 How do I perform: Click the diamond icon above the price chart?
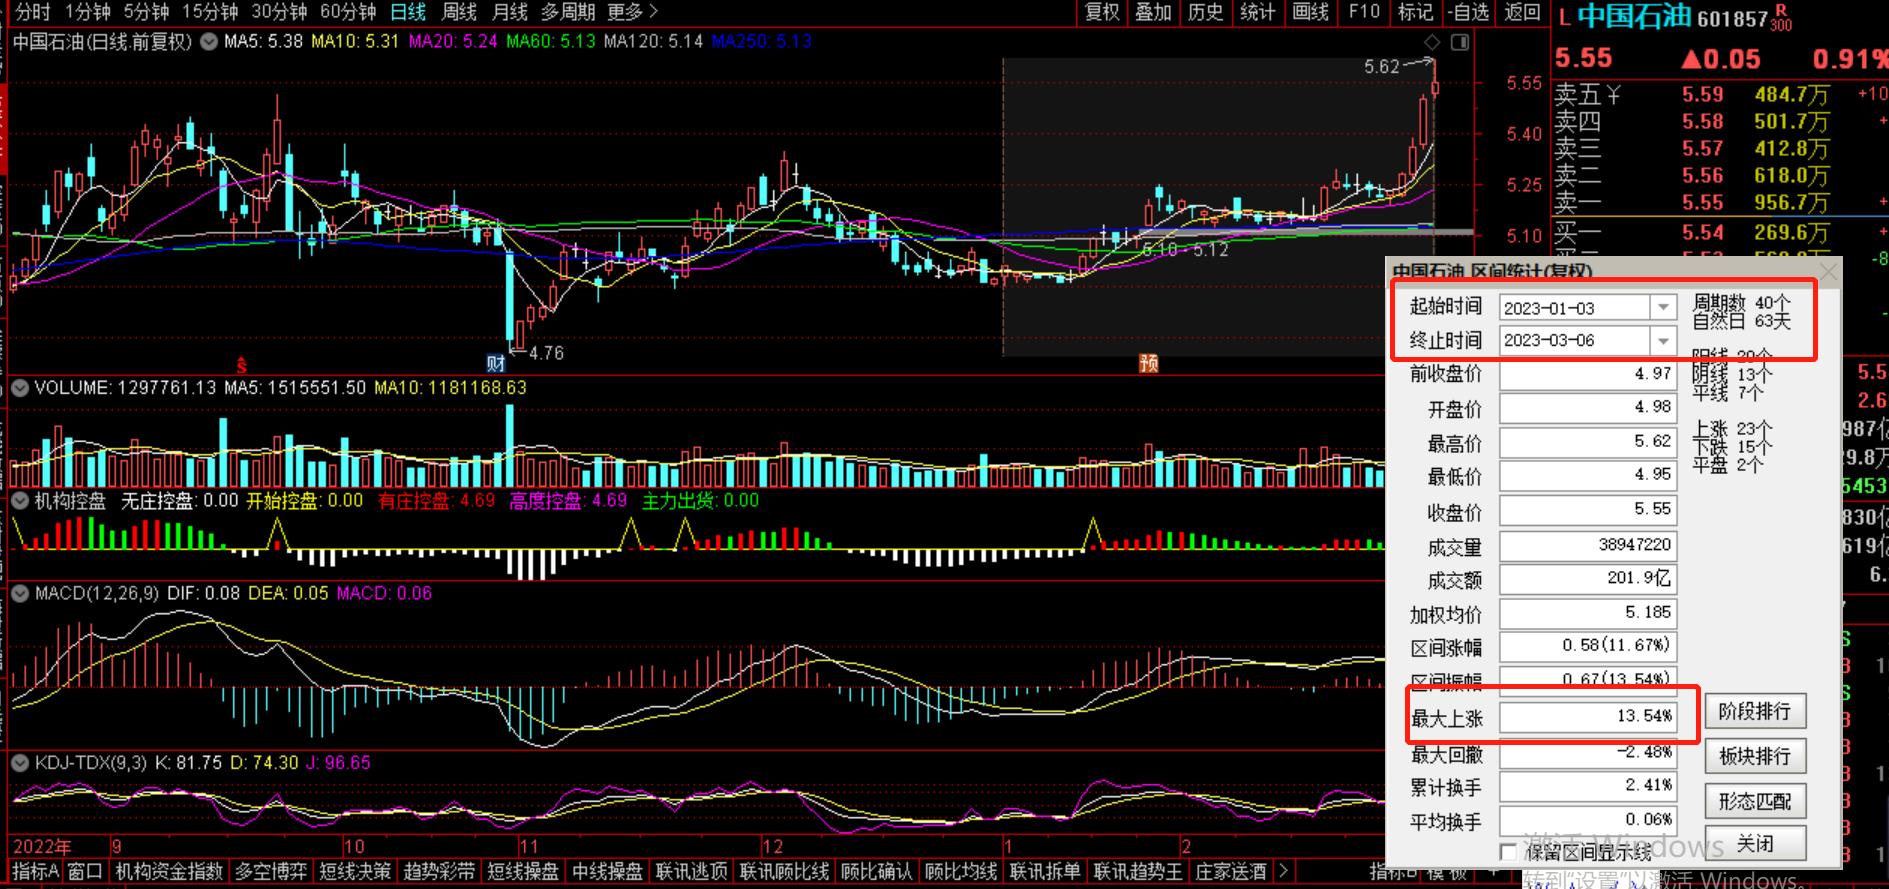(x=1432, y=42)
